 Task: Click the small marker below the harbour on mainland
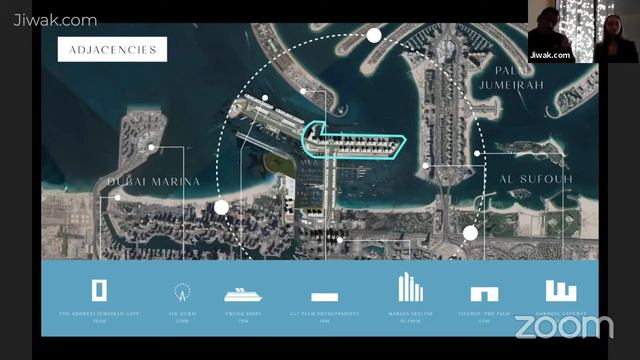pyautogui.click(x=340, y=240)
